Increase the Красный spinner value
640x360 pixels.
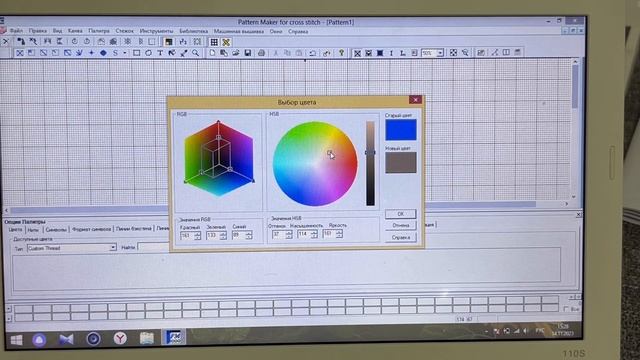point(198,233)
